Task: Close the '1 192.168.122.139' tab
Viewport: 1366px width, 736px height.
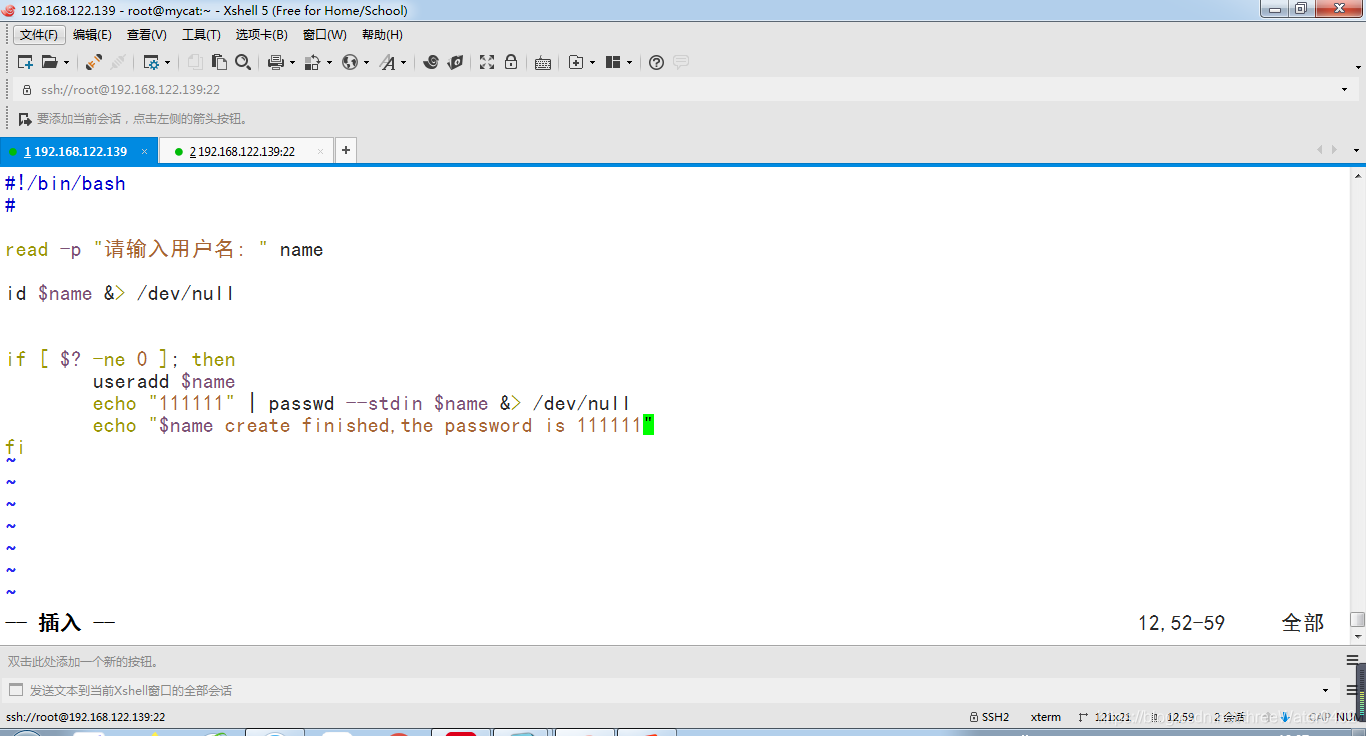Action: [x=145, y=152]
